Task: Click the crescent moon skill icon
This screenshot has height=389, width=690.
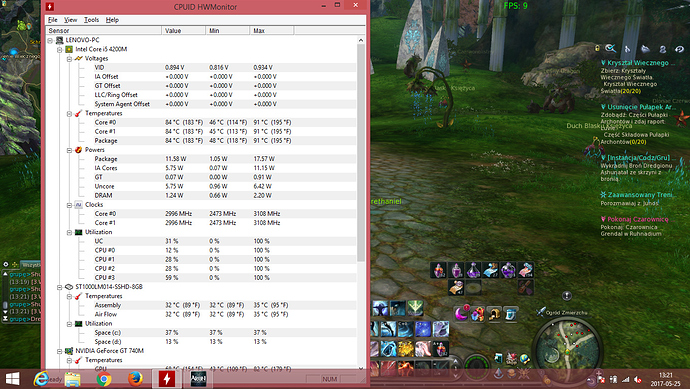Action: tap(461, 314)
